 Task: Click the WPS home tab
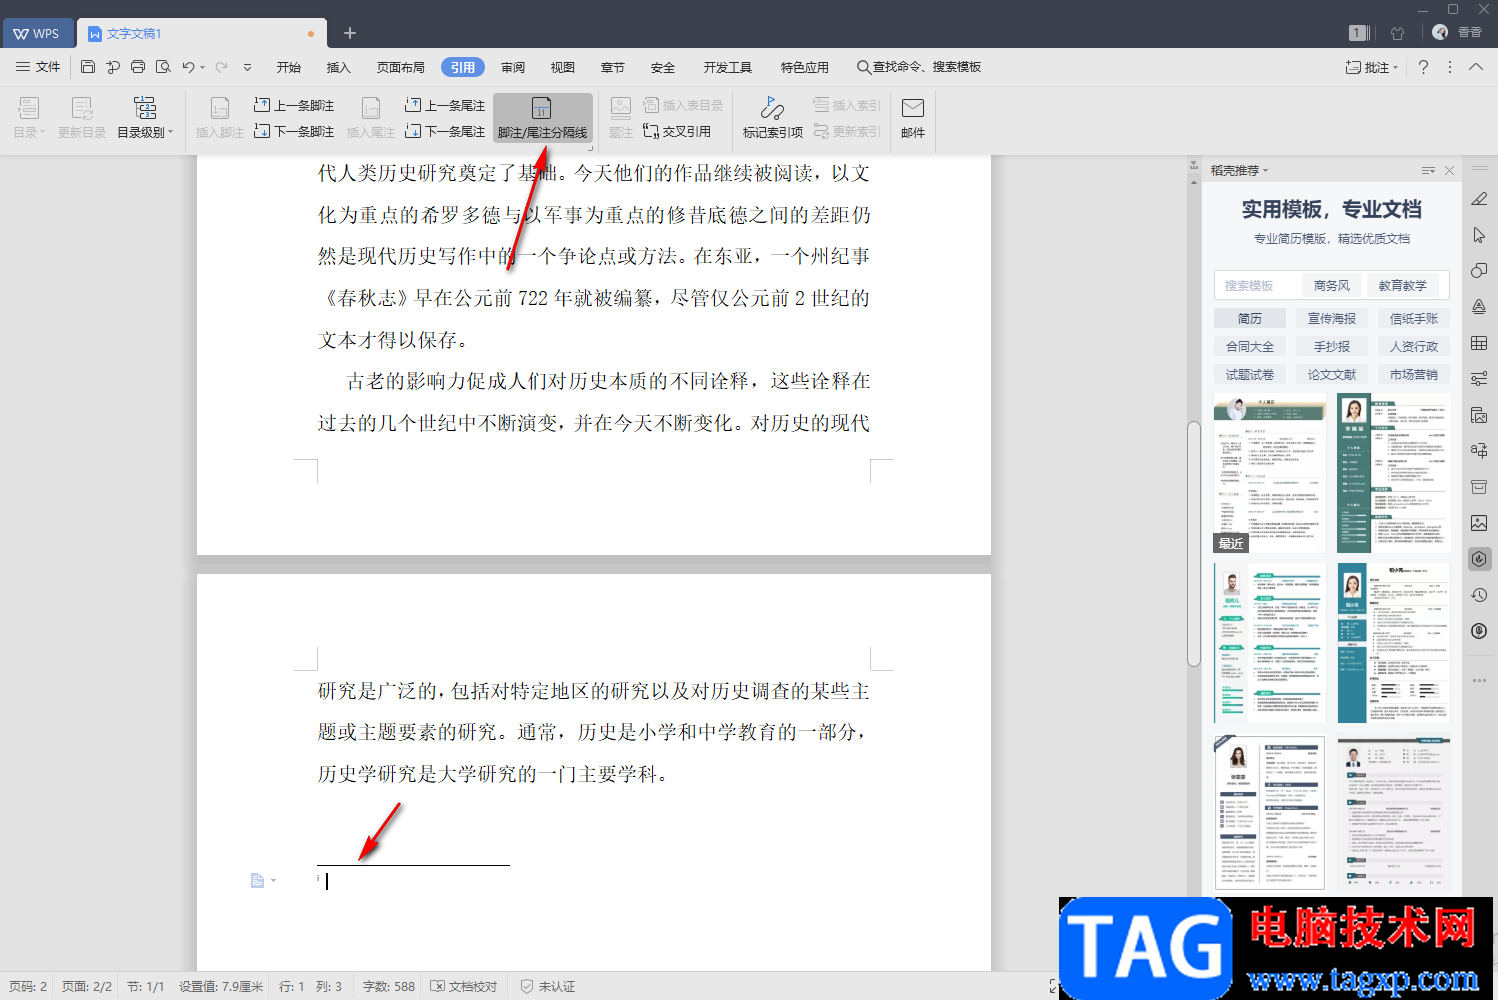pos(37,33)
